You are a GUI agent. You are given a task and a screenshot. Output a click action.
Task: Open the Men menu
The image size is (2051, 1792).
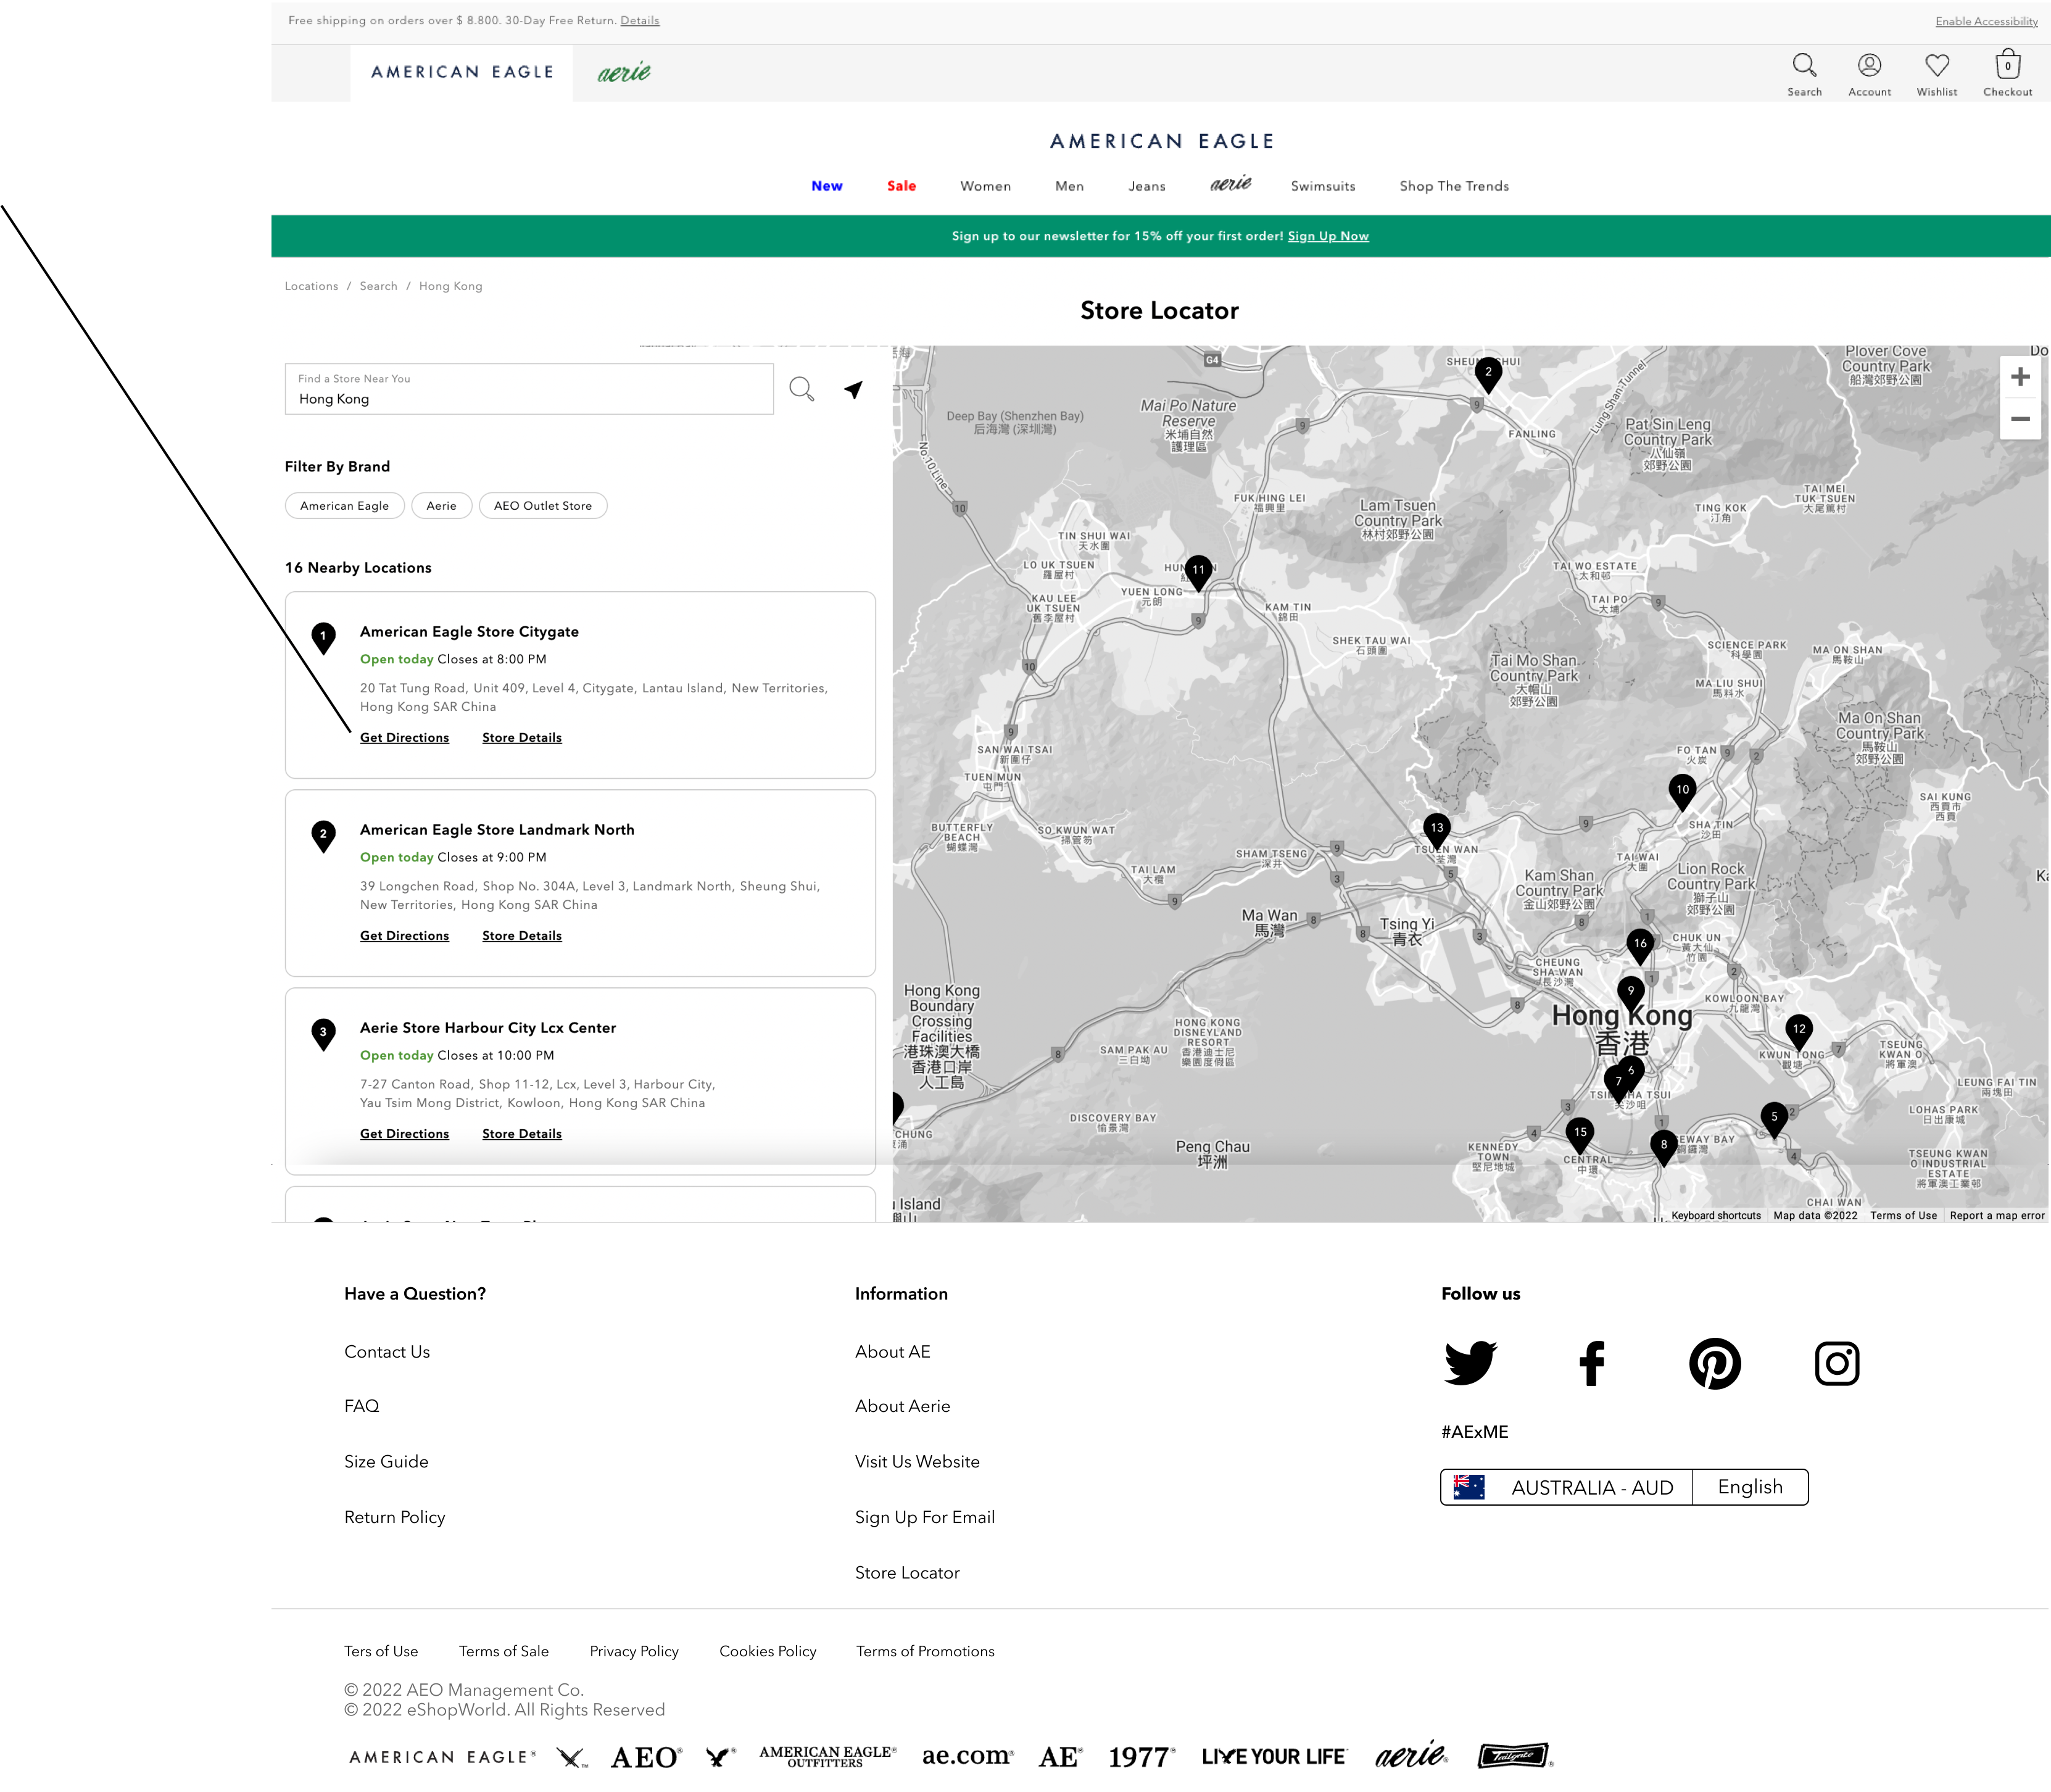click(x=1069, y=186)
